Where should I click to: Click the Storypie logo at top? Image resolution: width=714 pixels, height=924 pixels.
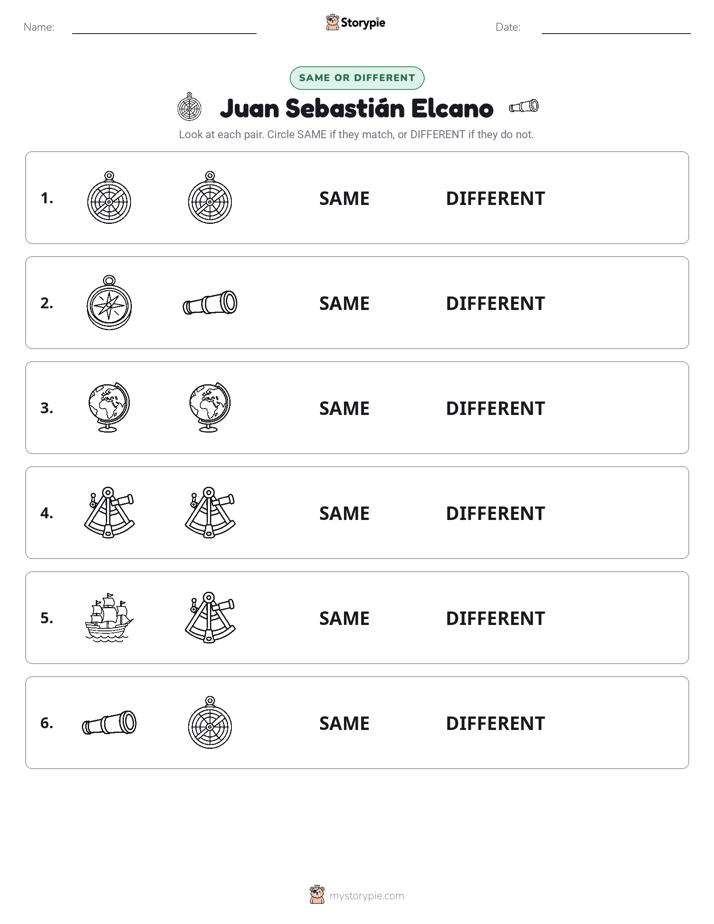tap(355, 22)
